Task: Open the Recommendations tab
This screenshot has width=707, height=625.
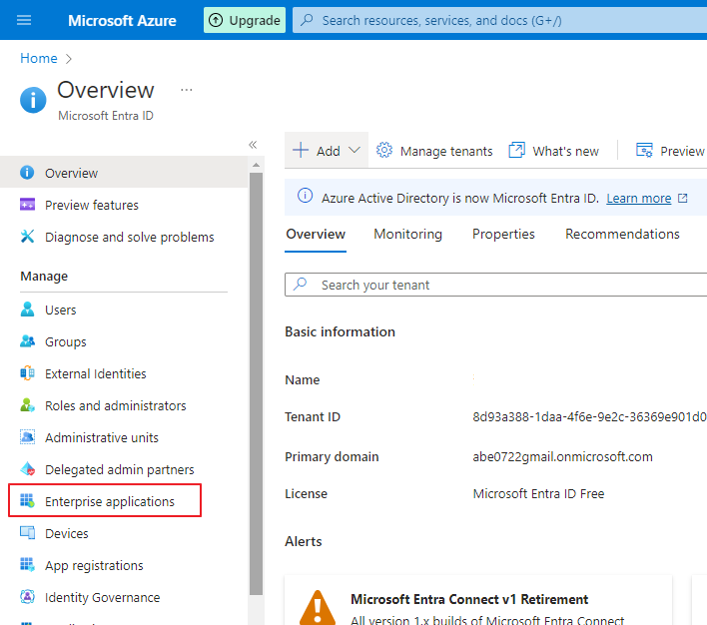Action: click(x=622, y=234)
